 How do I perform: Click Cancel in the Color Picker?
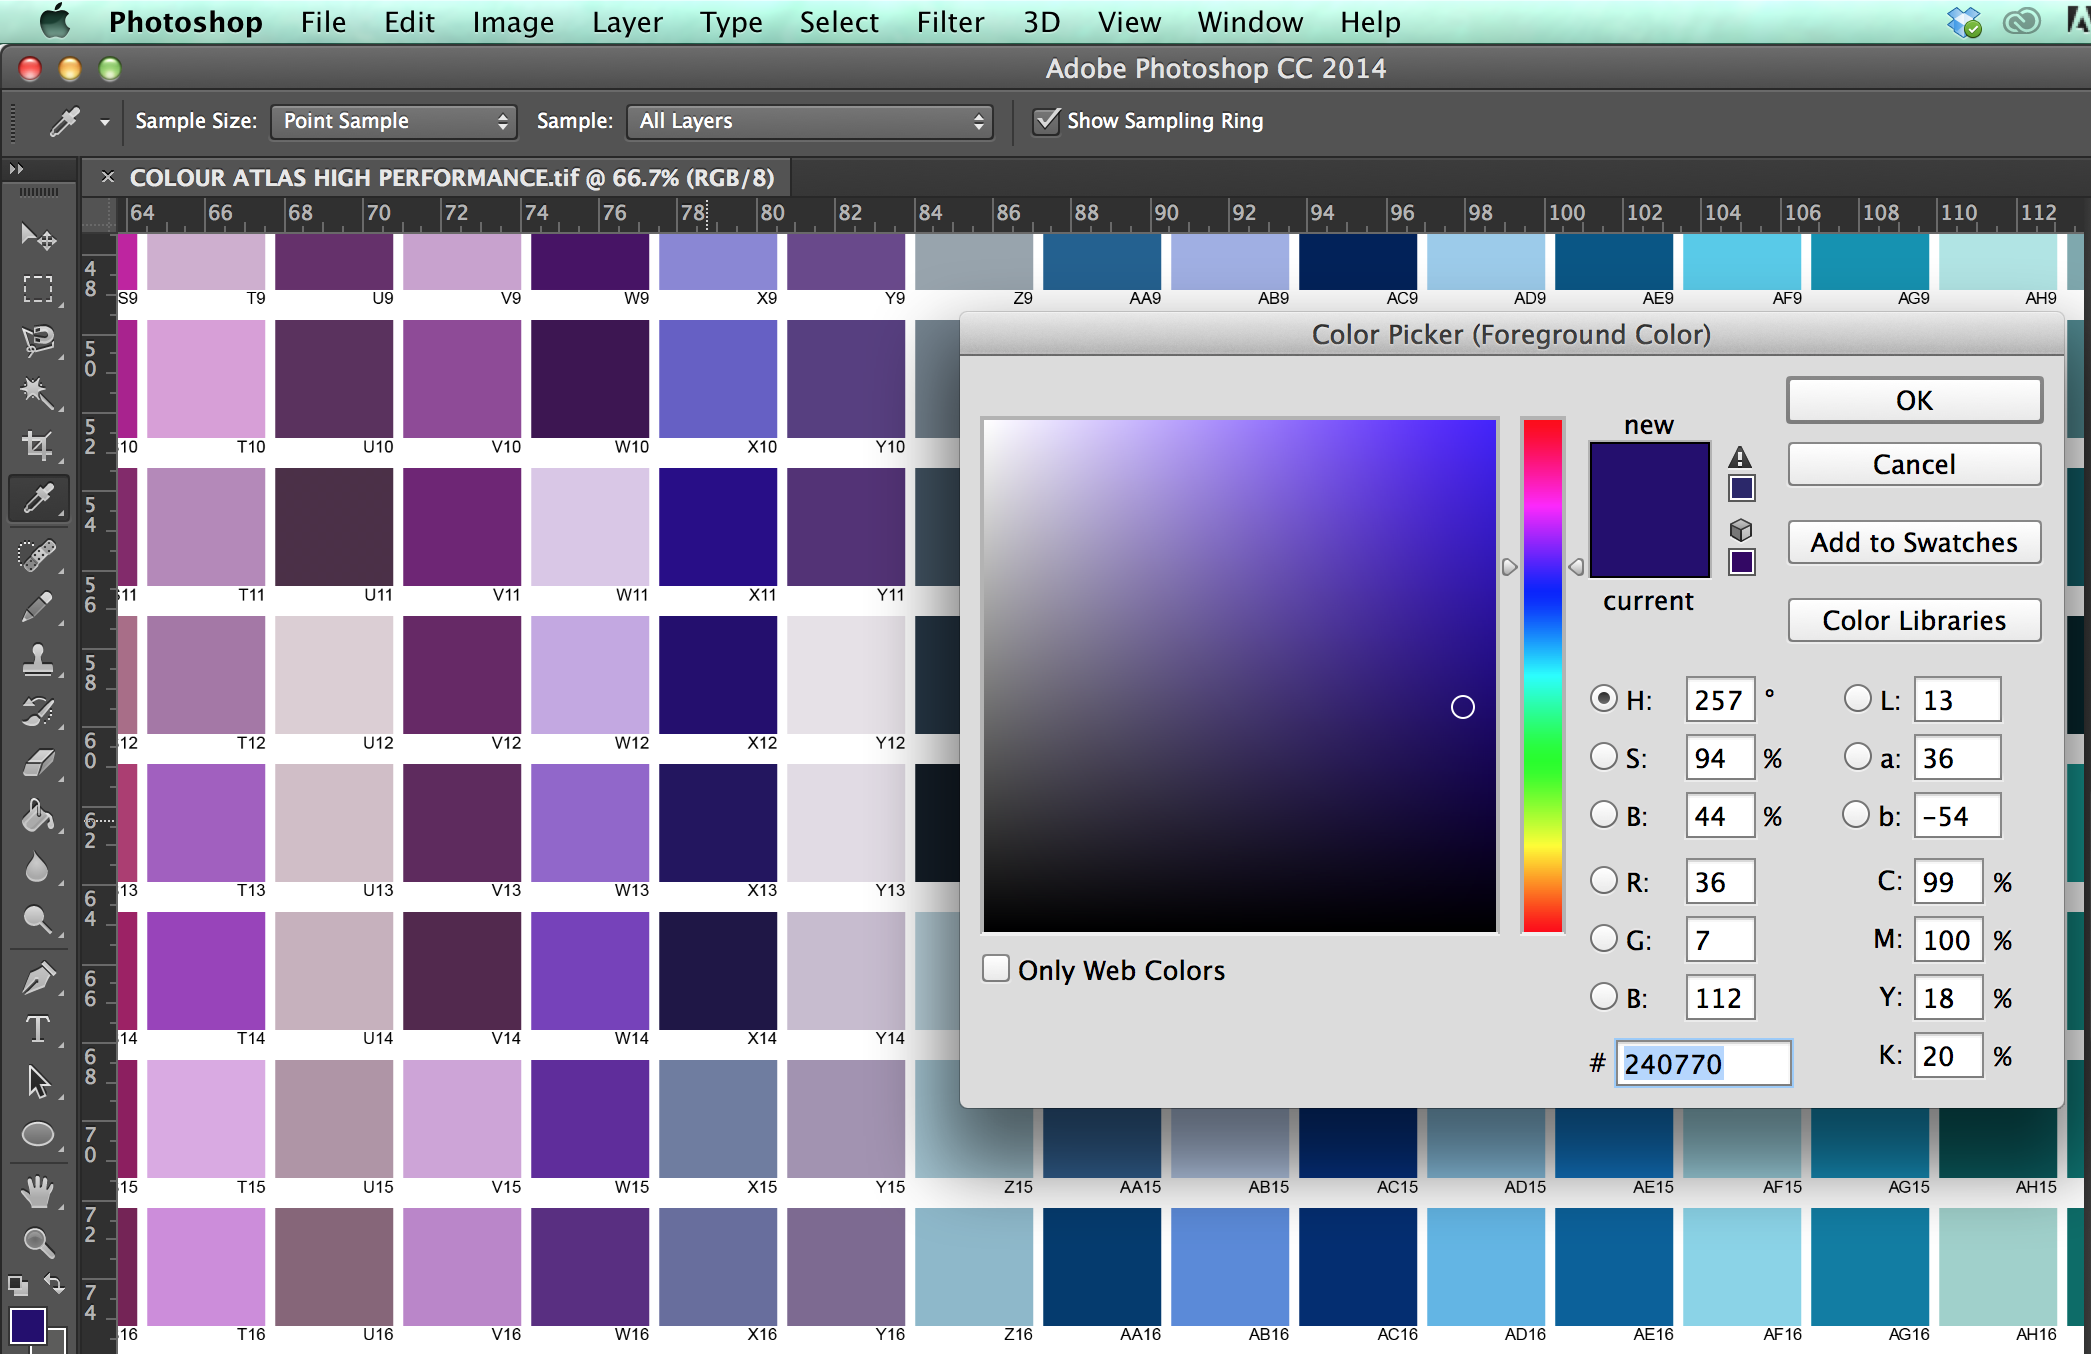[1914, 464]
